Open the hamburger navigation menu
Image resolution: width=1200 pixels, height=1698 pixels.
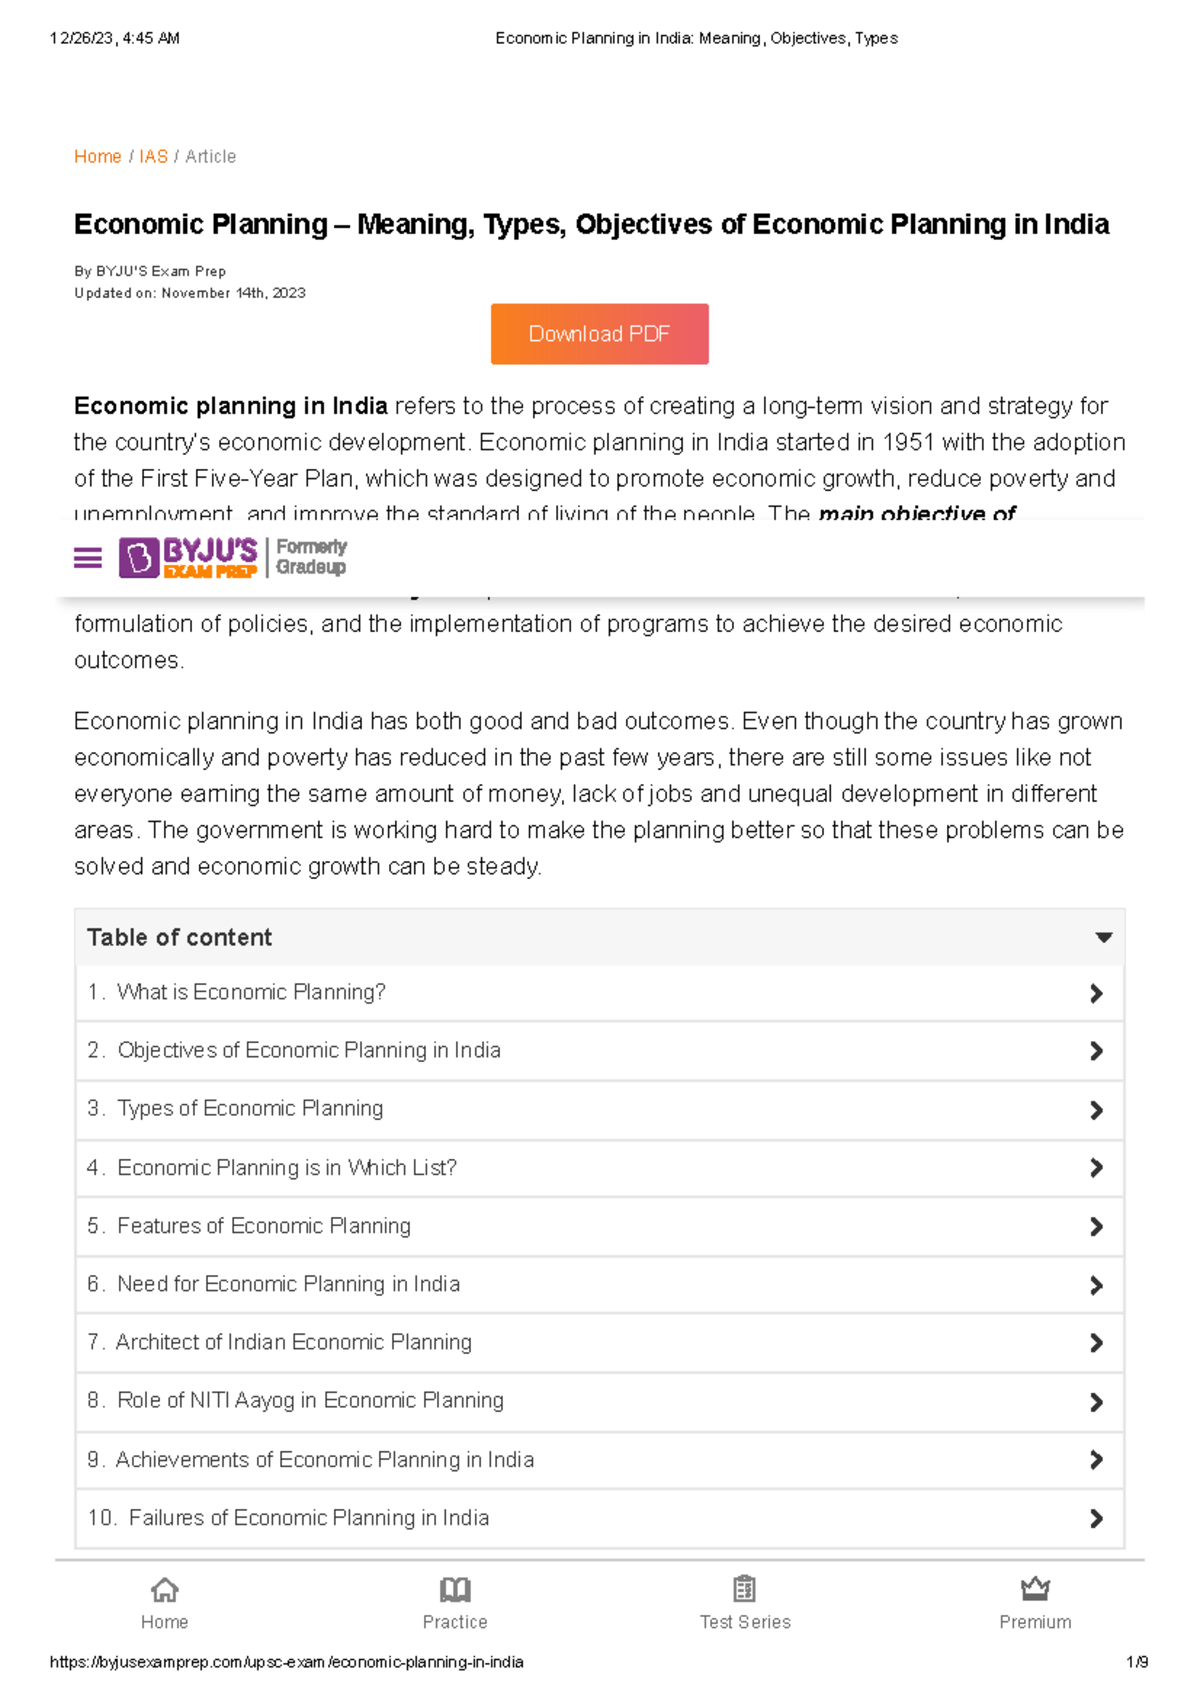[88, 557]
